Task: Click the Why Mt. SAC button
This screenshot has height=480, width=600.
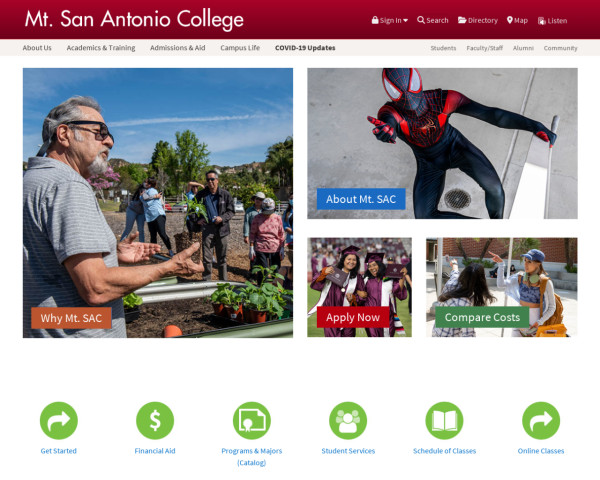Action: pyautogui.click(x=71, y=318)
